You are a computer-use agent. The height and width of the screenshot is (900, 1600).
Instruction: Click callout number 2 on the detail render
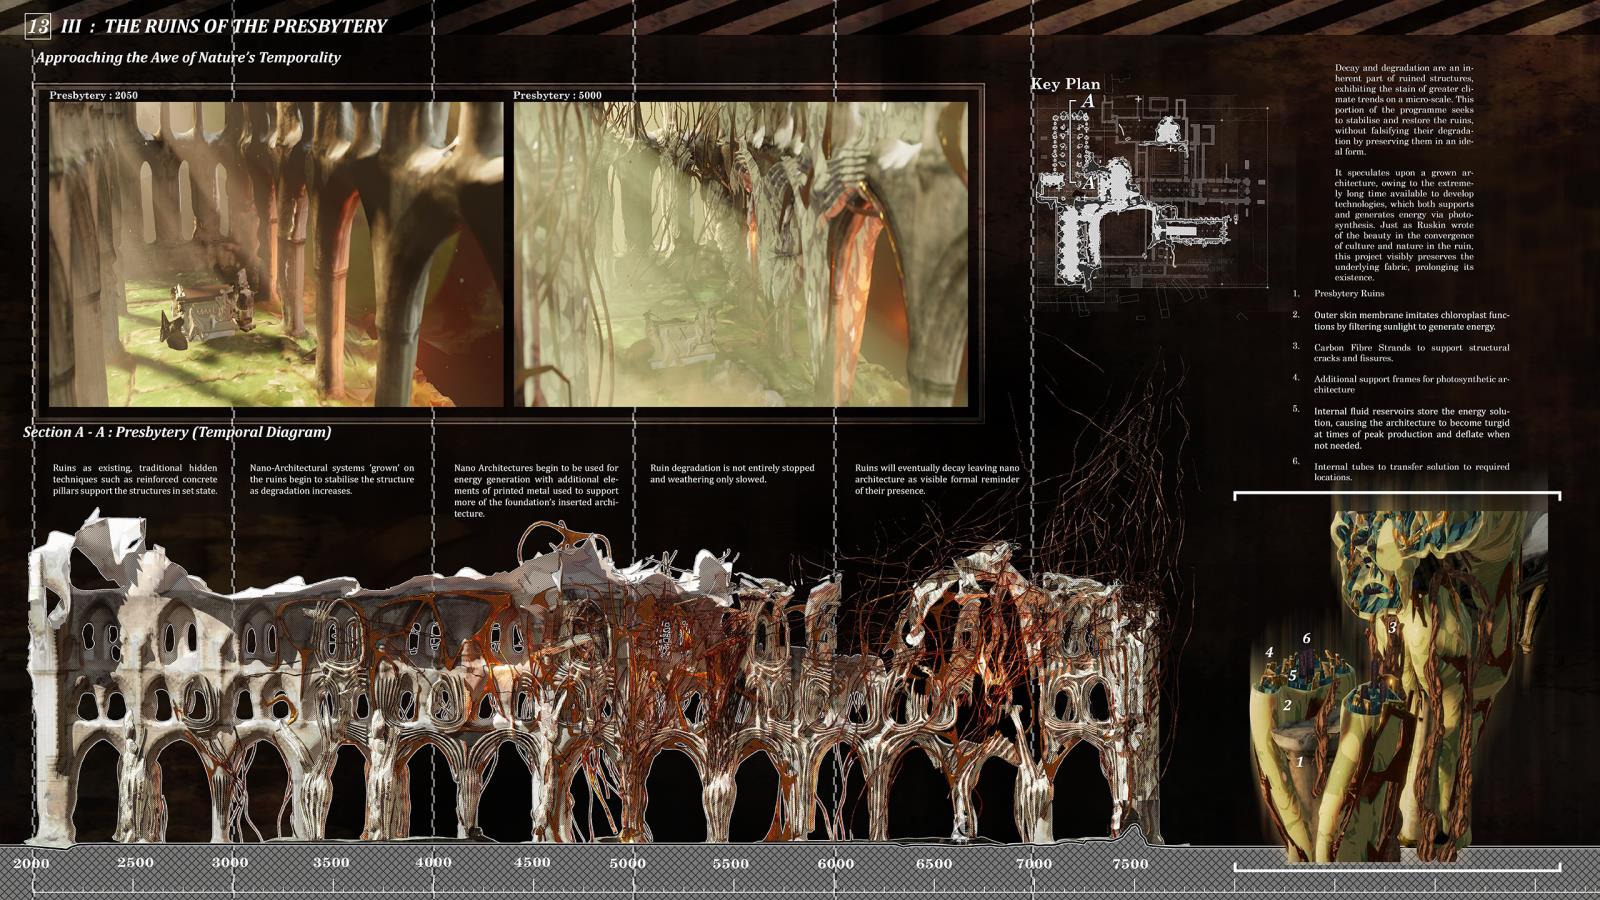tap(1287, 705)
